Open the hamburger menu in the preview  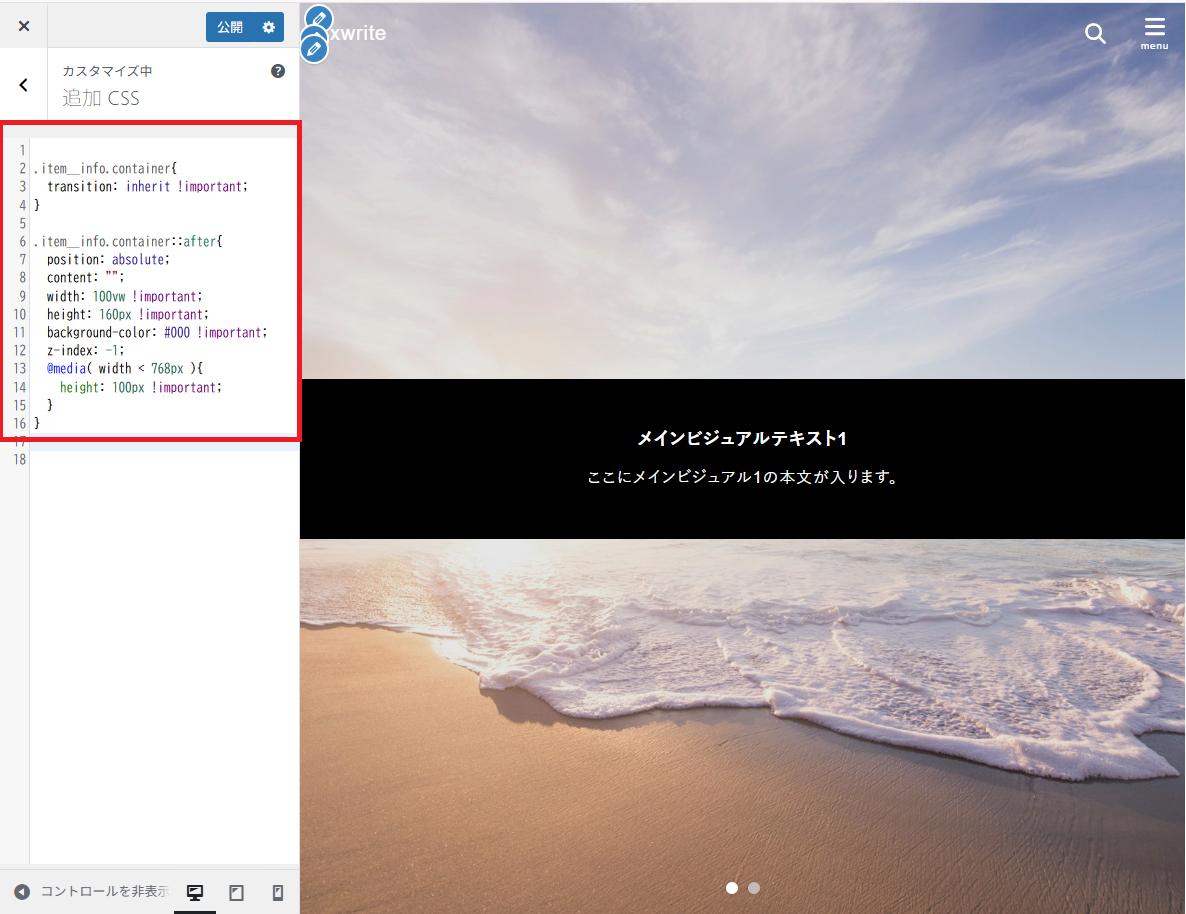pos(1154,32)
